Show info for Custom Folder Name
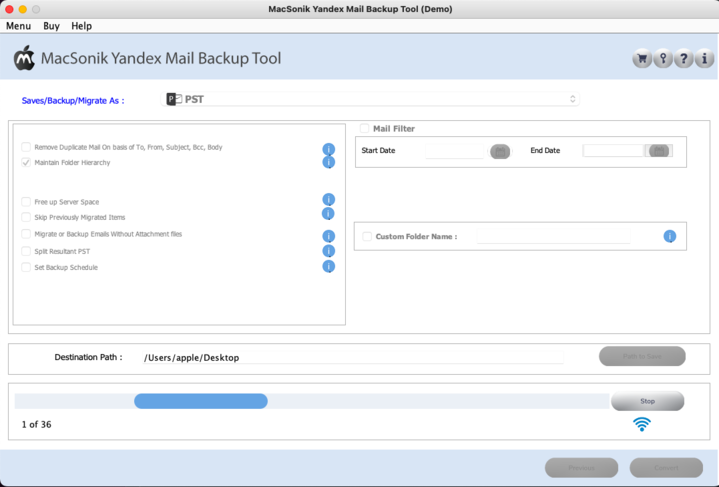Screen dimensions: 719x487 pyautogui.click(x=669, y=236)
